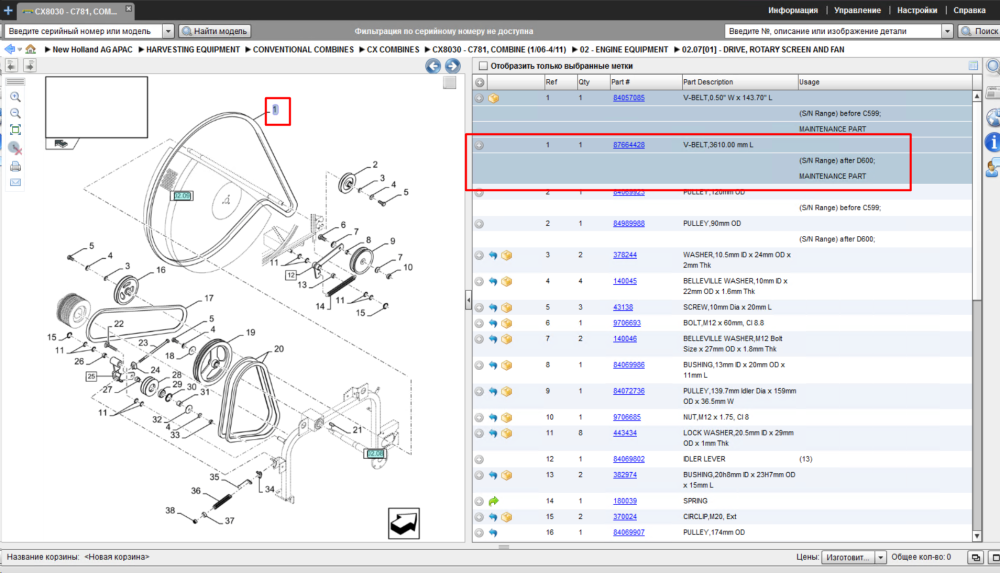This screenshot has height=573, width=1000.
Task: Click parts list vertical scrollbar up arrow
Action: point(976,96)
